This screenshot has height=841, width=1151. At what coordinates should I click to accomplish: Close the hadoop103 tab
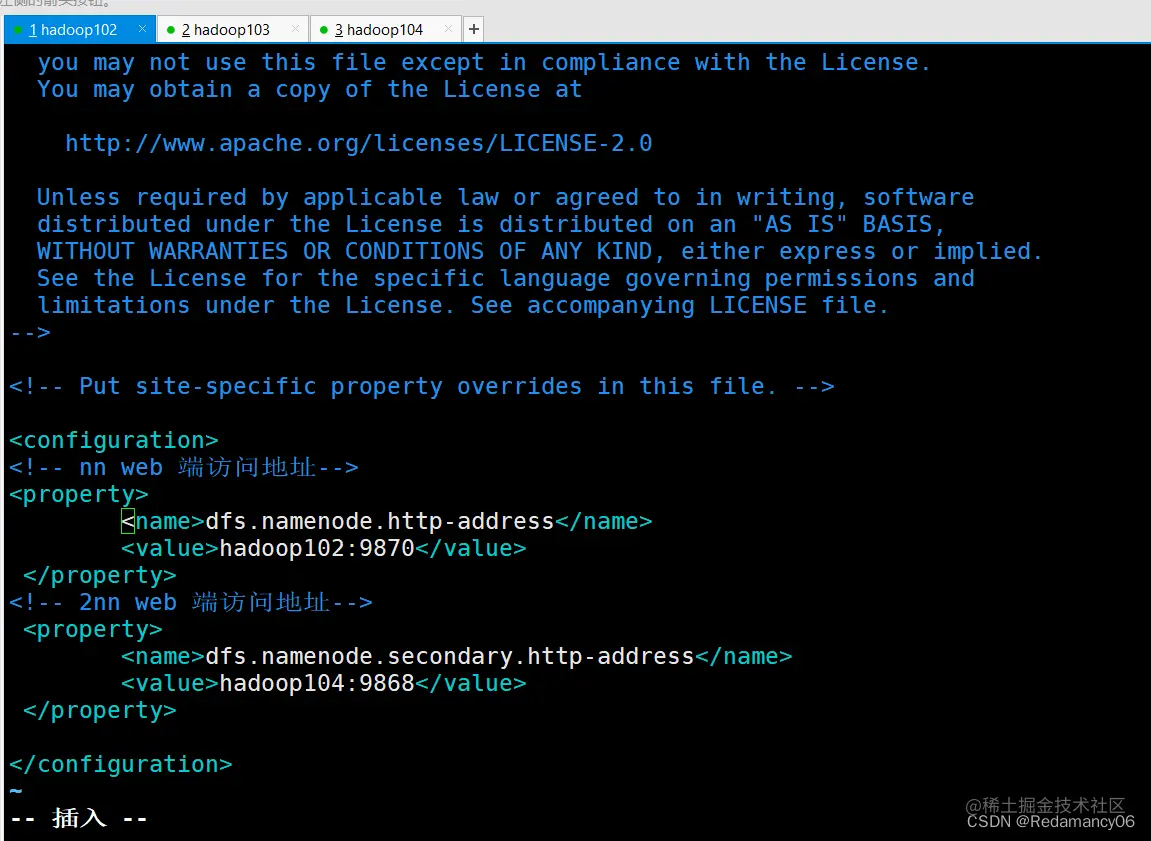[x=295, y=29]
